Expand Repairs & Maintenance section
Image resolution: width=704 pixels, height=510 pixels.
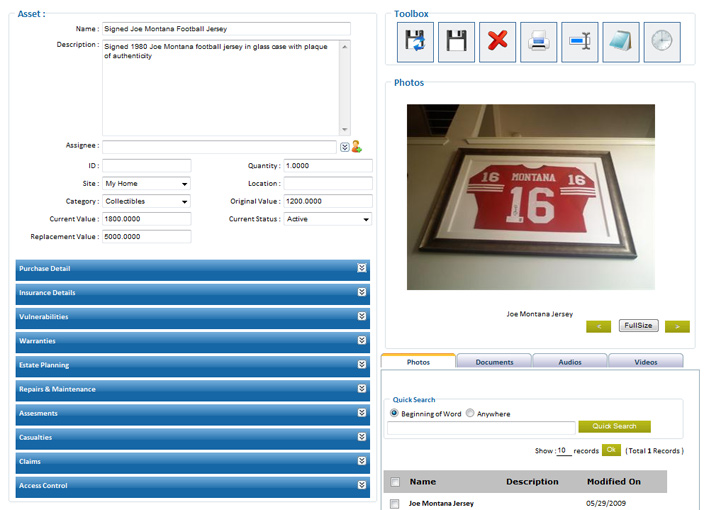(x=362, y=389)
